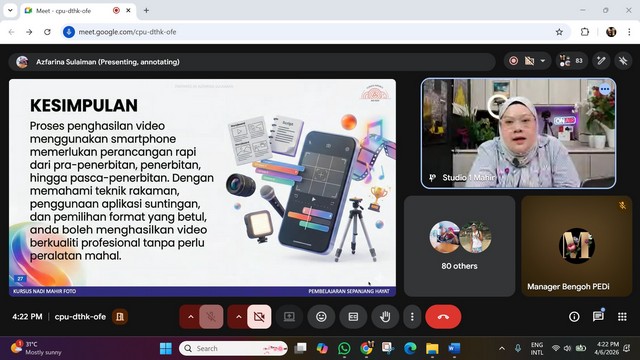Turn the camera on

(259, 317)
